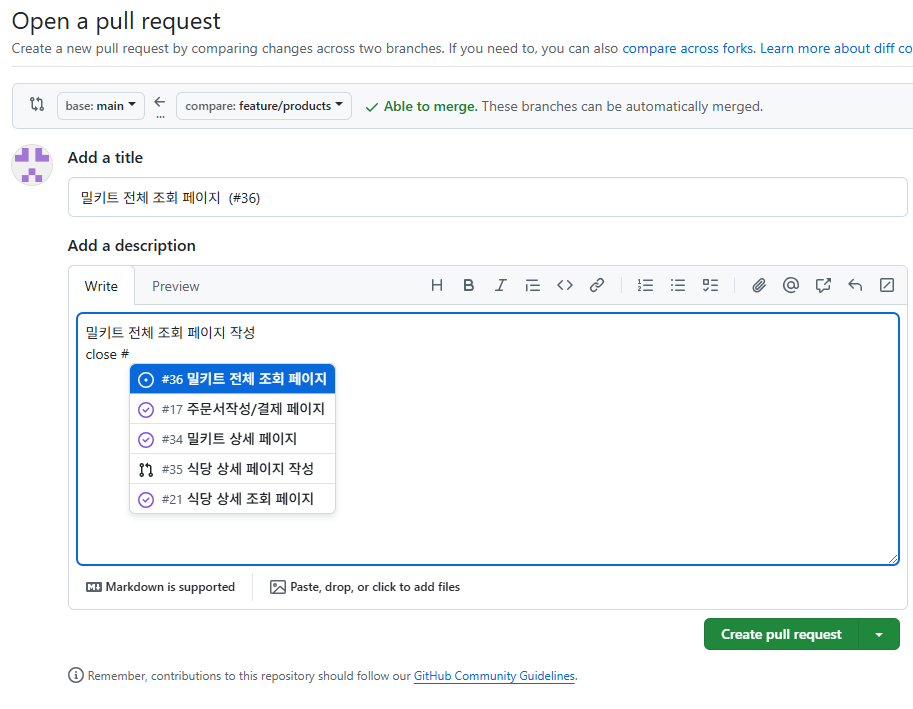Insert code with the angle brackets icon
The height and width of the screenshot is (709, 913).
pyautogui.click(x=565, y=285)
